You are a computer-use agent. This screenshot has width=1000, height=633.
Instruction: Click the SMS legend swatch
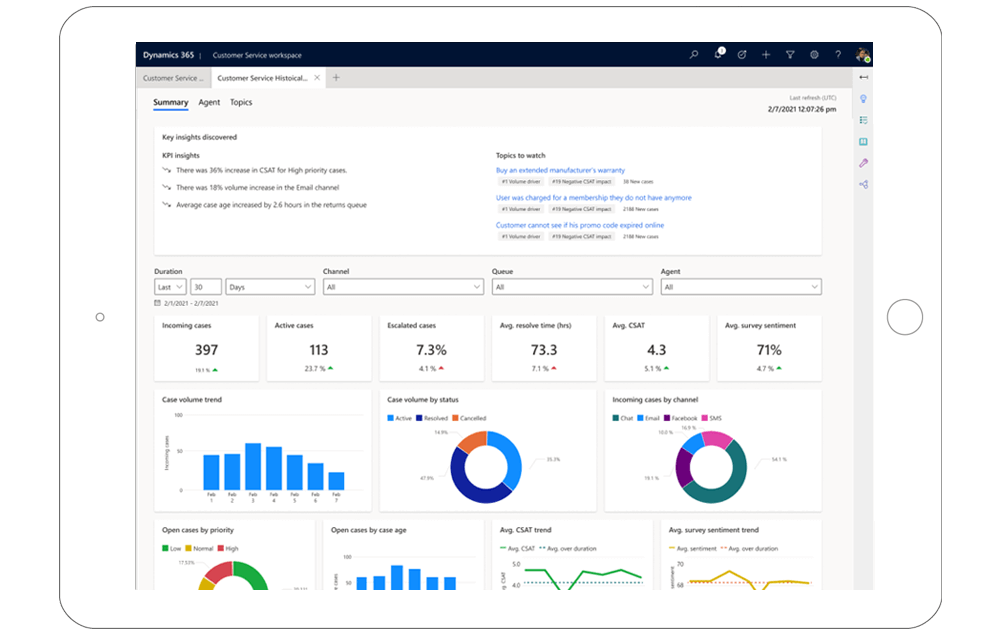coord(705,418)
